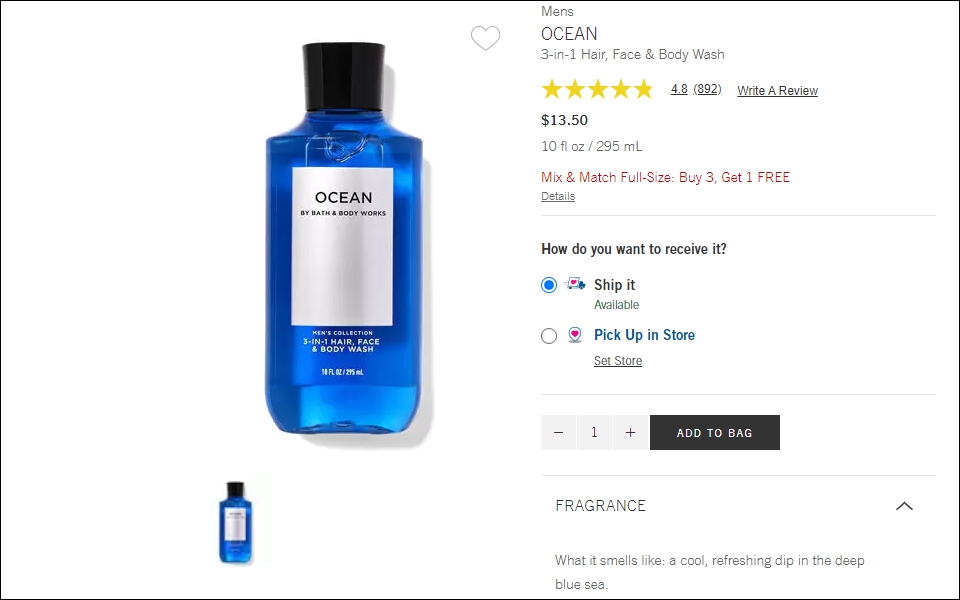The image size is (960, 600).
Task: Increase quantity with the plus button
Action: (631, 432)
